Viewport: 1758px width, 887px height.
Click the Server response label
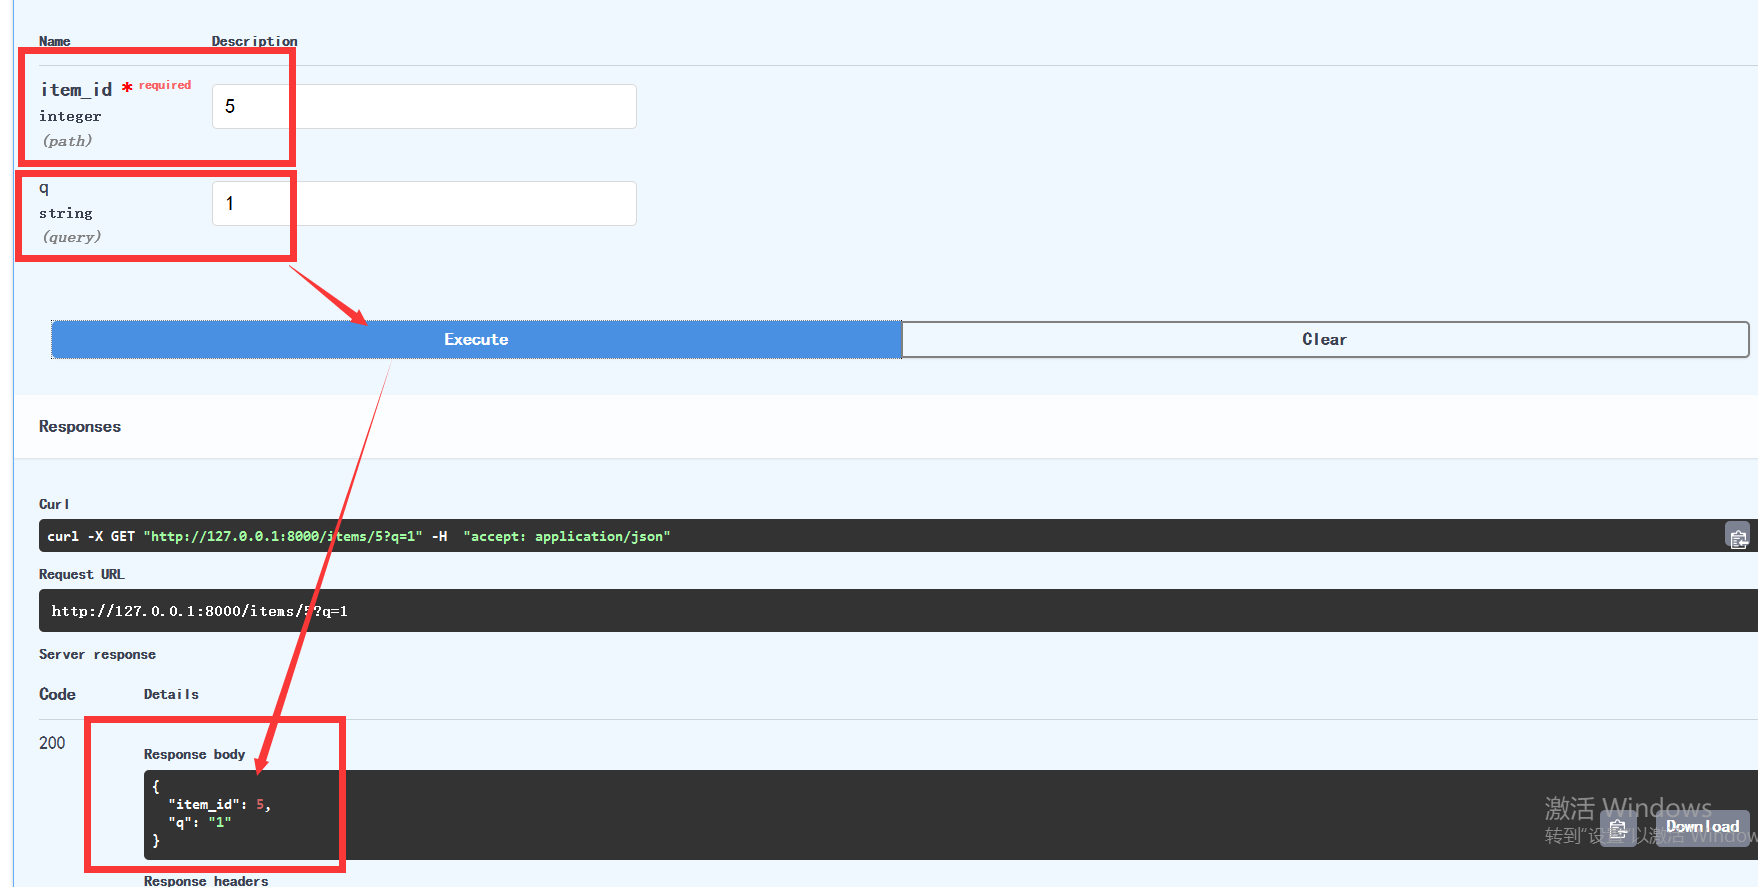pyautogui.click(x=97, y=654)
